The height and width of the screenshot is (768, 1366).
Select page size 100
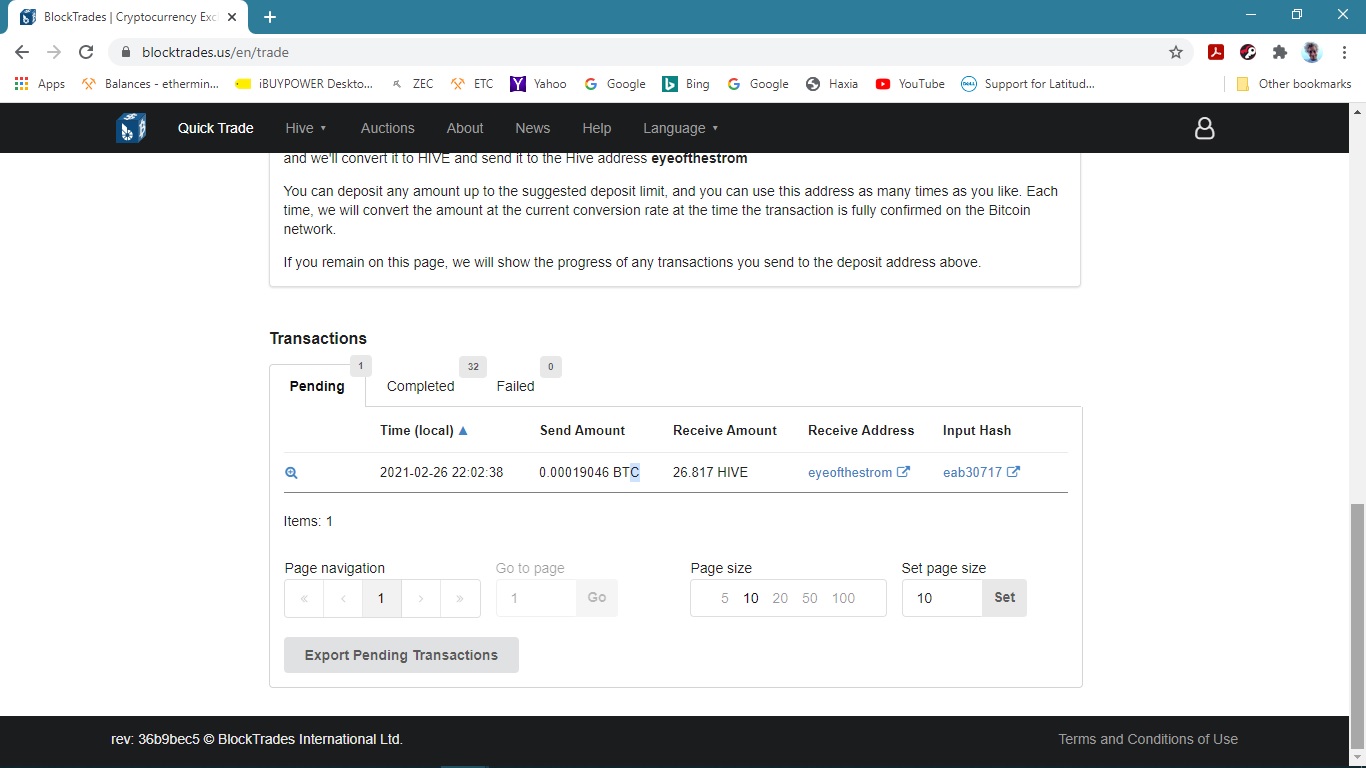tap(844, 598)
